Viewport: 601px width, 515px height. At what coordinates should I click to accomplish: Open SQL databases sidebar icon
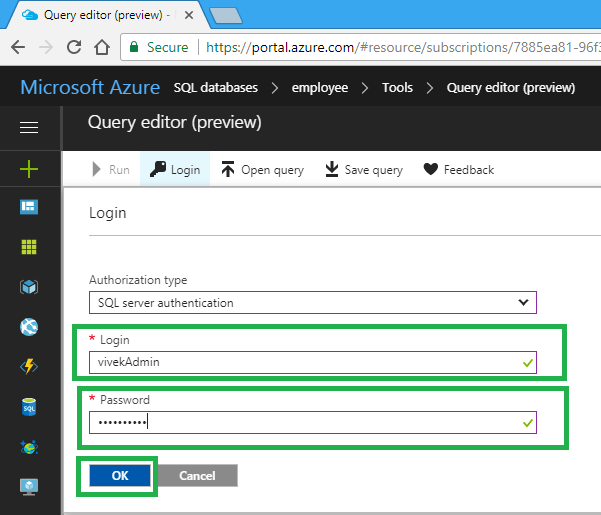pyautogui.click(x=29, y=407)
